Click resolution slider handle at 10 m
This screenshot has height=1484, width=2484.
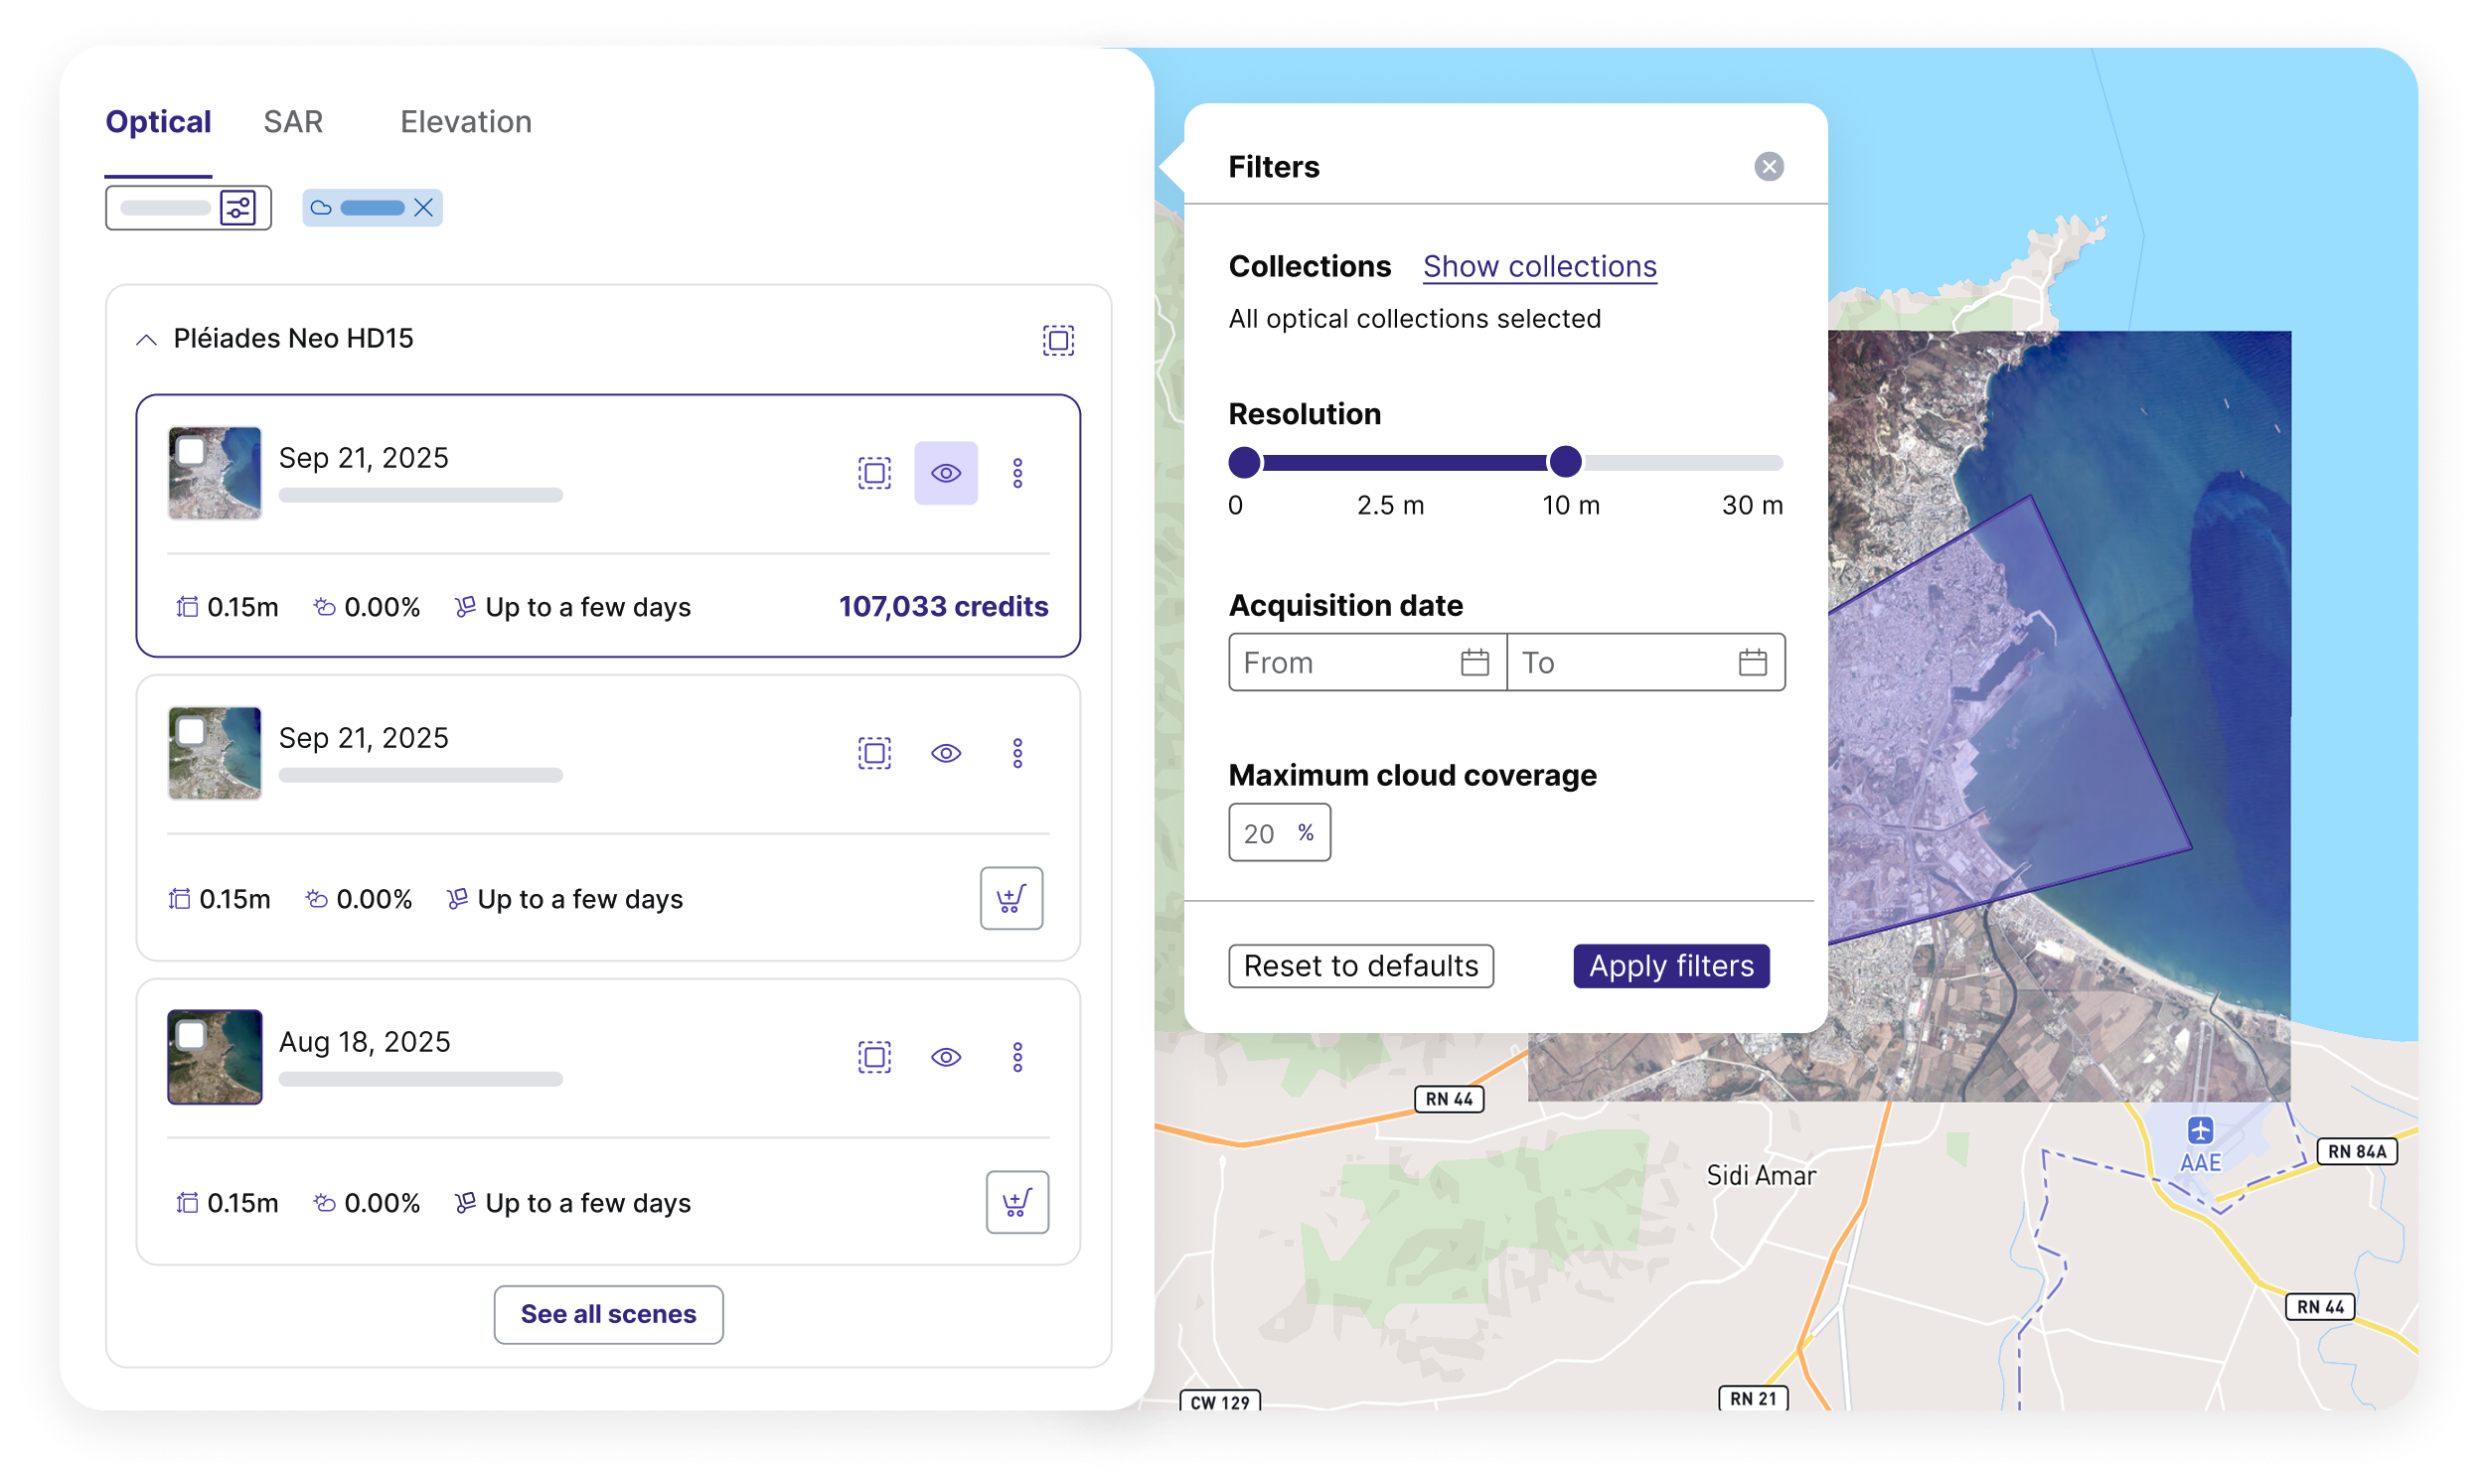pyautogui.click(x=1565, y=462)
